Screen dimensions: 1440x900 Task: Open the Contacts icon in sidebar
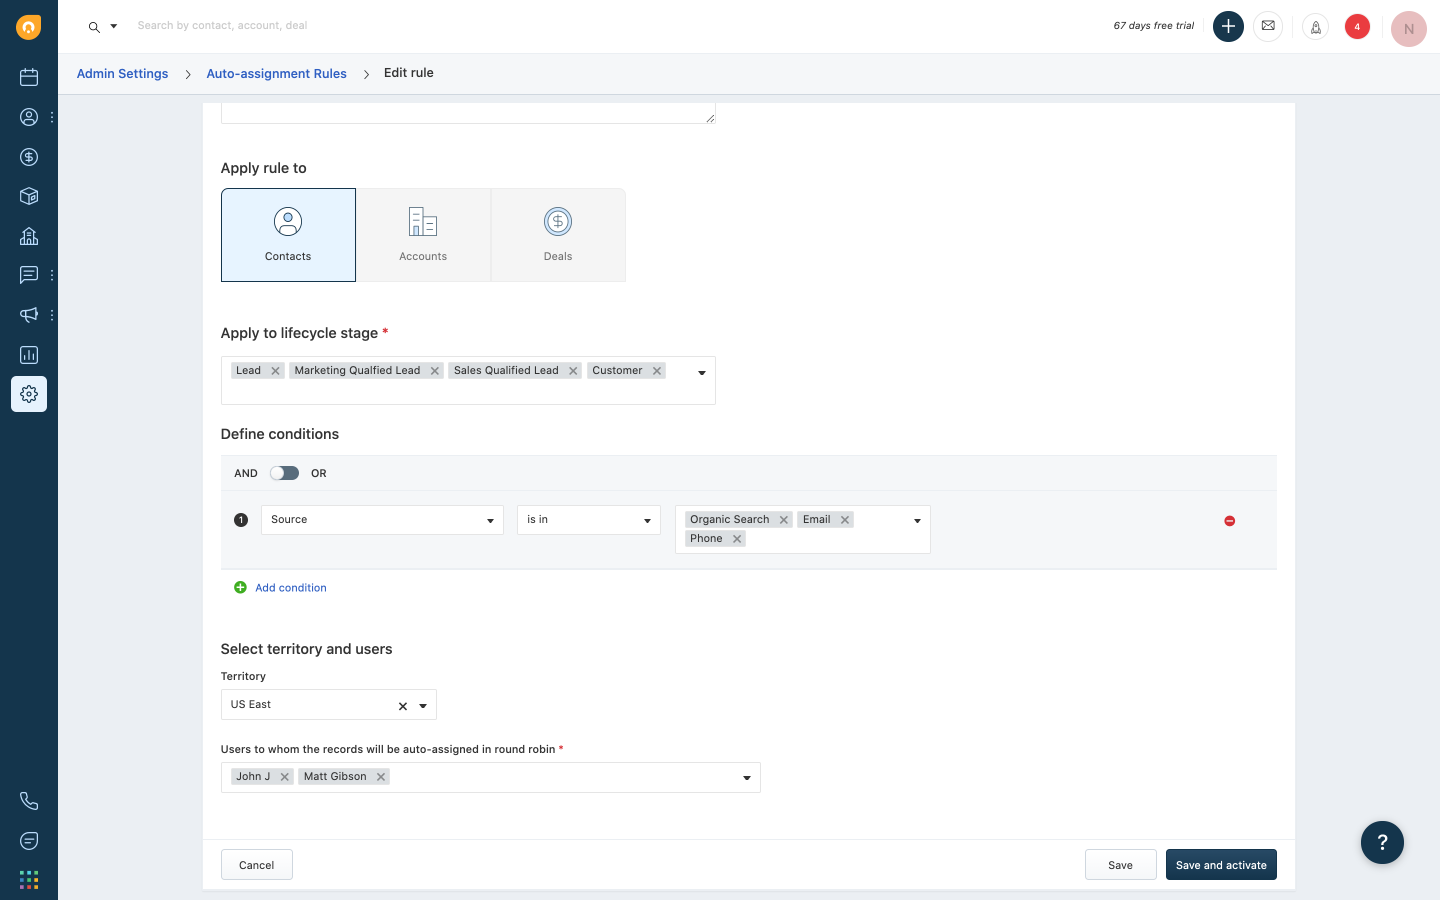click(29, 117)
